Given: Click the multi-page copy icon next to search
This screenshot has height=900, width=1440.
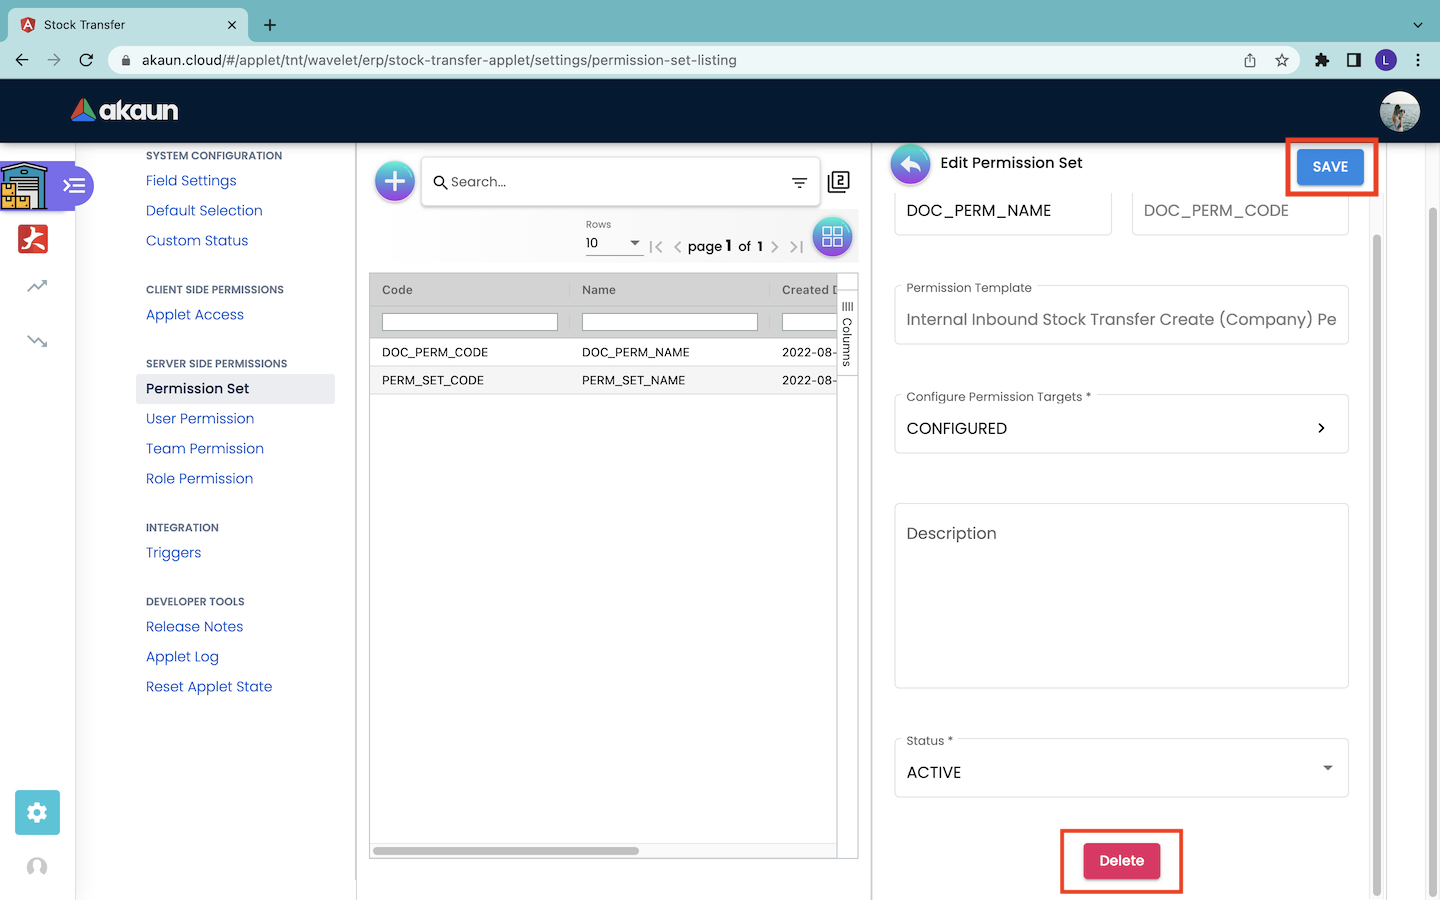Looking at the screenshot, I should (839, 181).
